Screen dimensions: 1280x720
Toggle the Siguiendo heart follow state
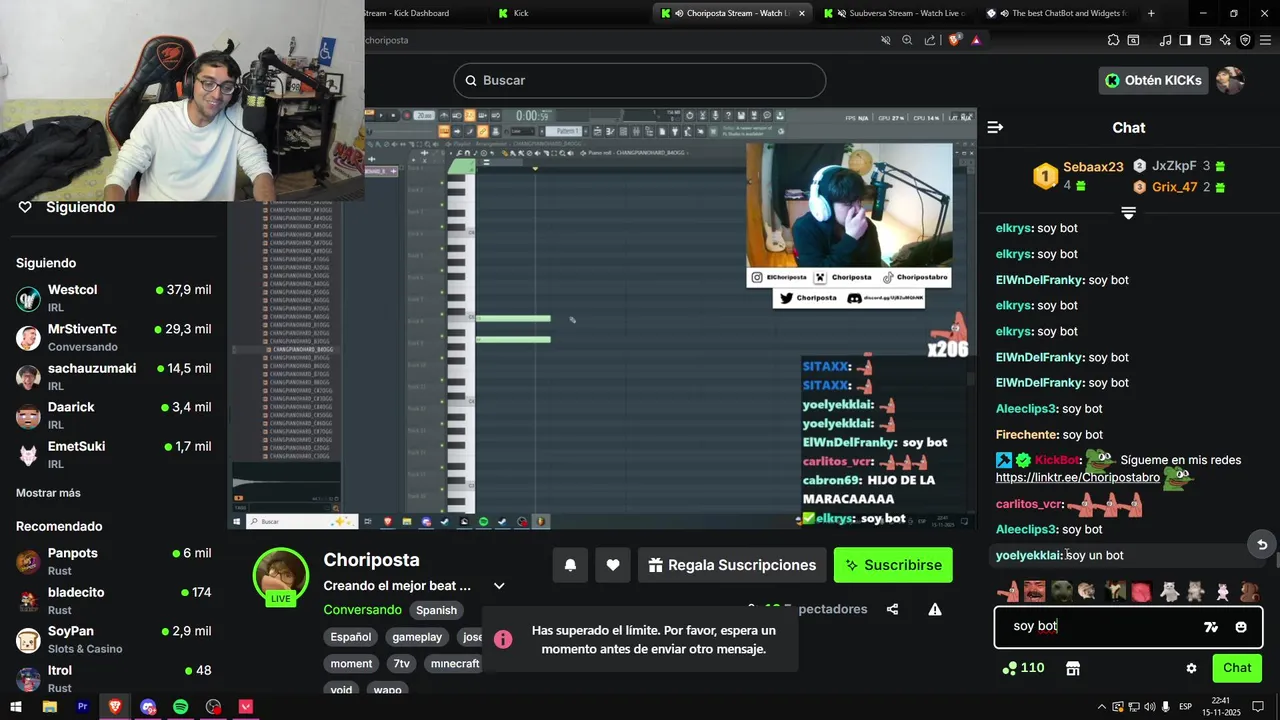pyautogui.click(x=25, y=207)
